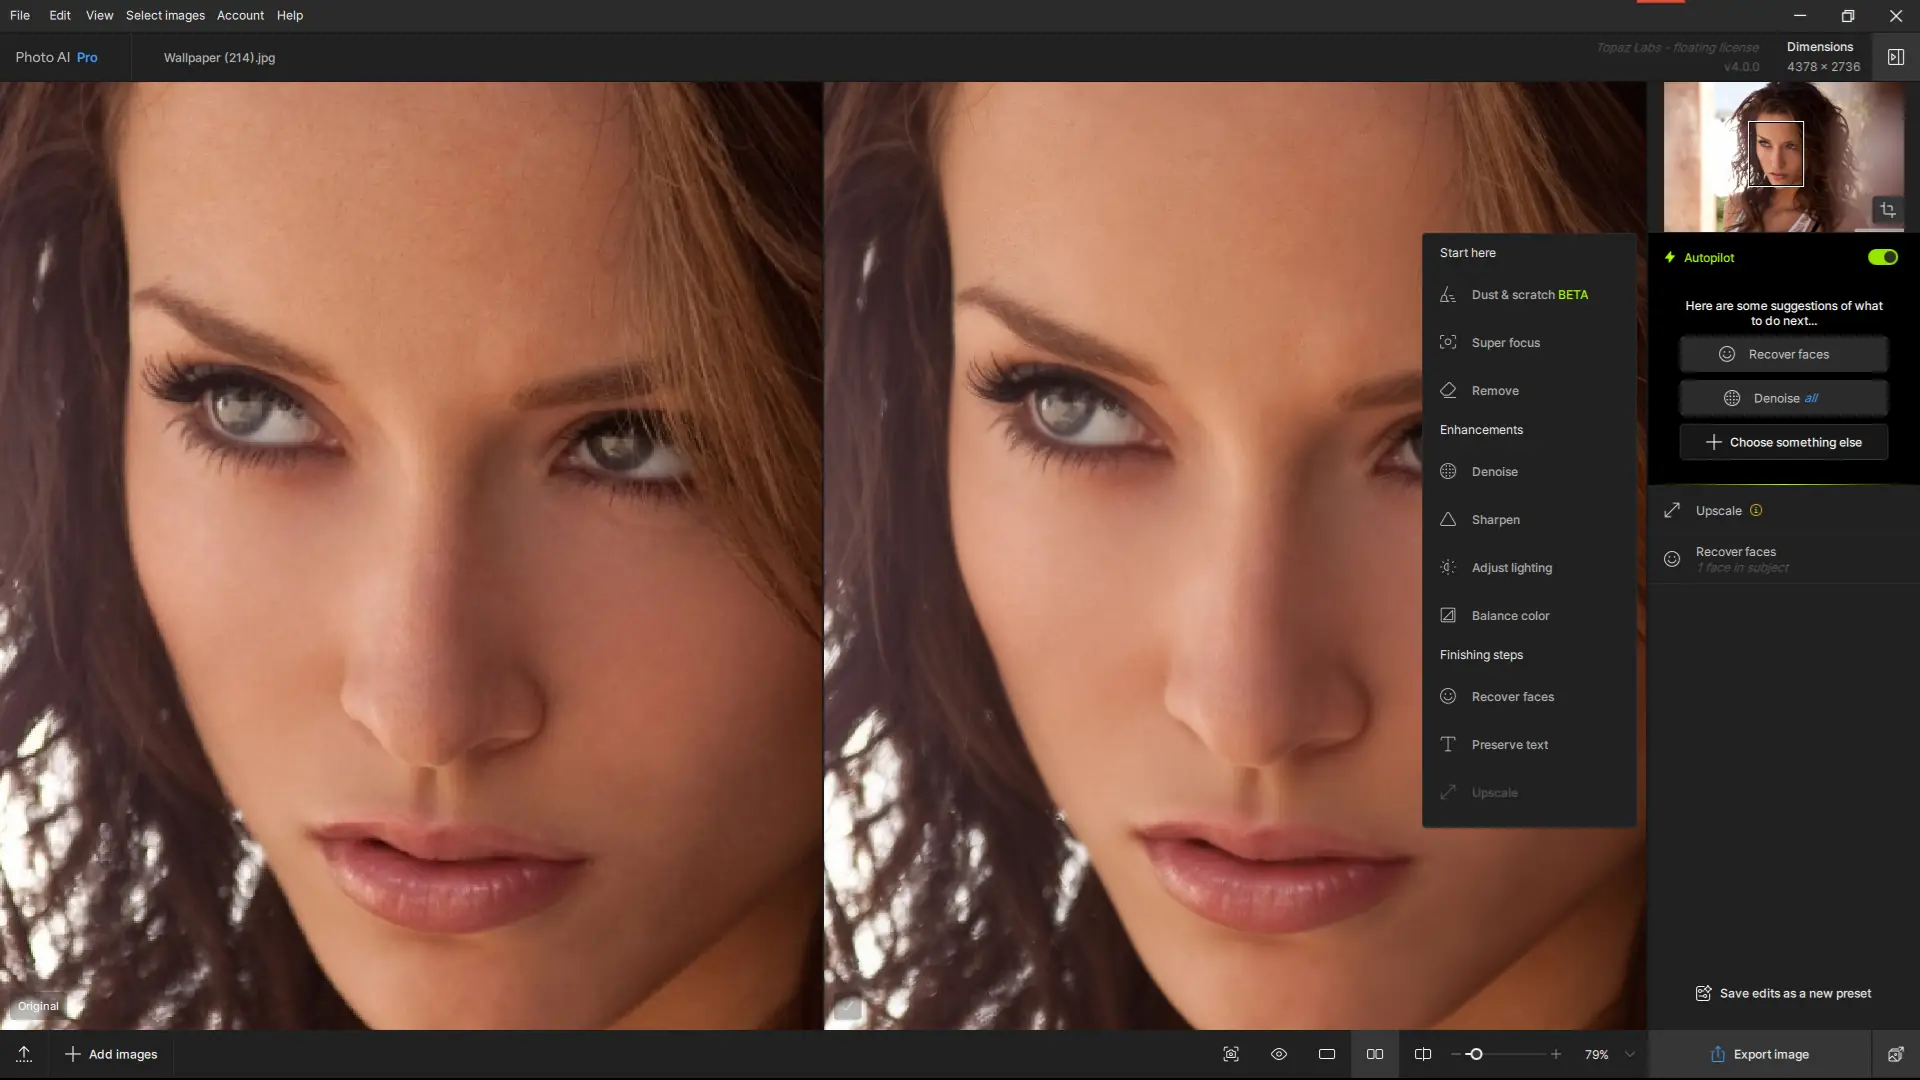
Task: Click the Preserve text option
Action: pyautogui.click(x=1509, y=745)
